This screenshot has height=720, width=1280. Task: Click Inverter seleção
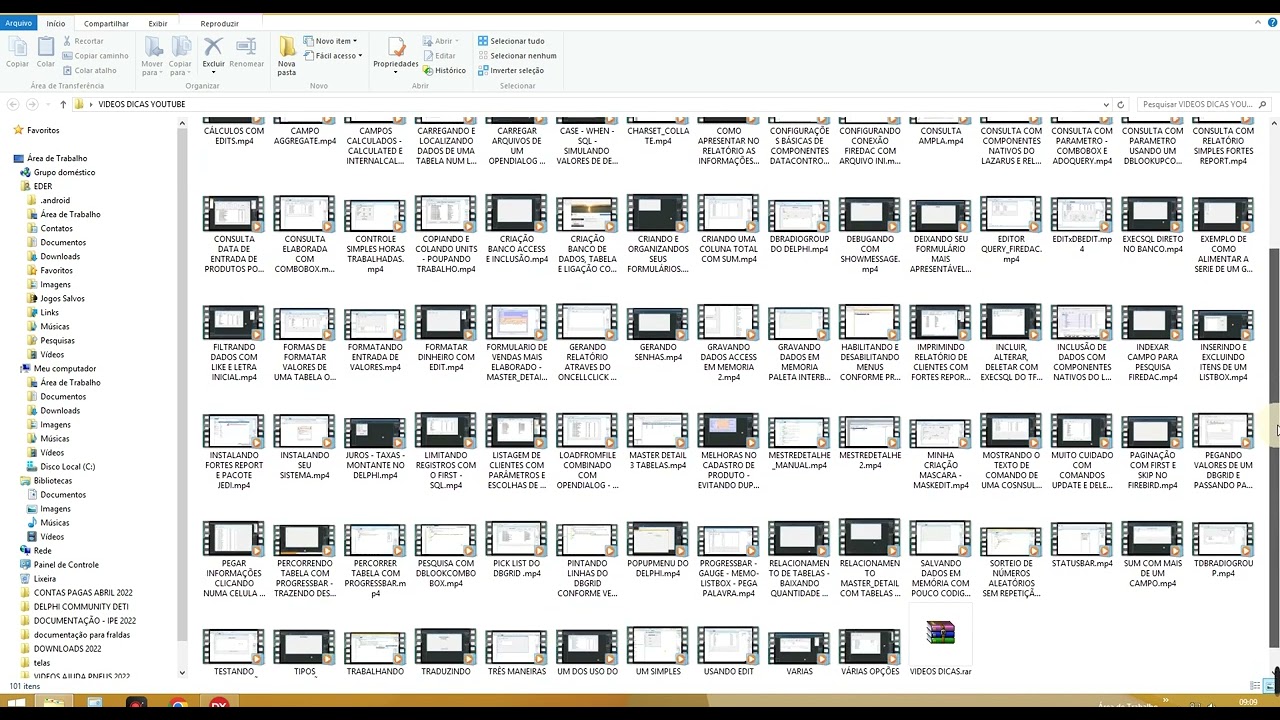click(511, 70)
